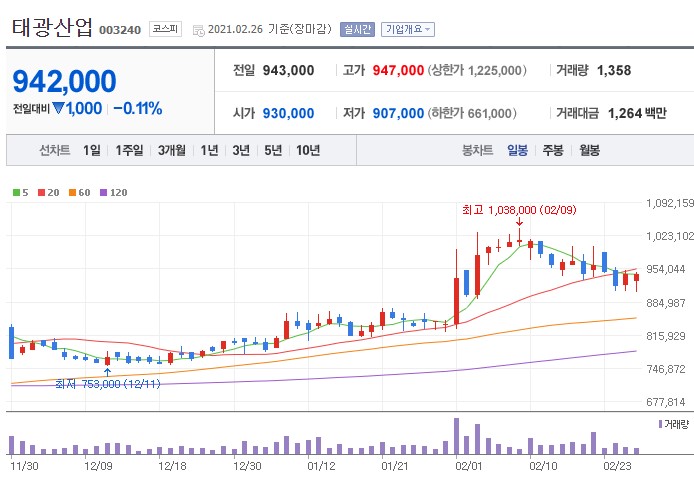Click the opening price 930,000
This screenshot has height=481, width=694.
289,113
